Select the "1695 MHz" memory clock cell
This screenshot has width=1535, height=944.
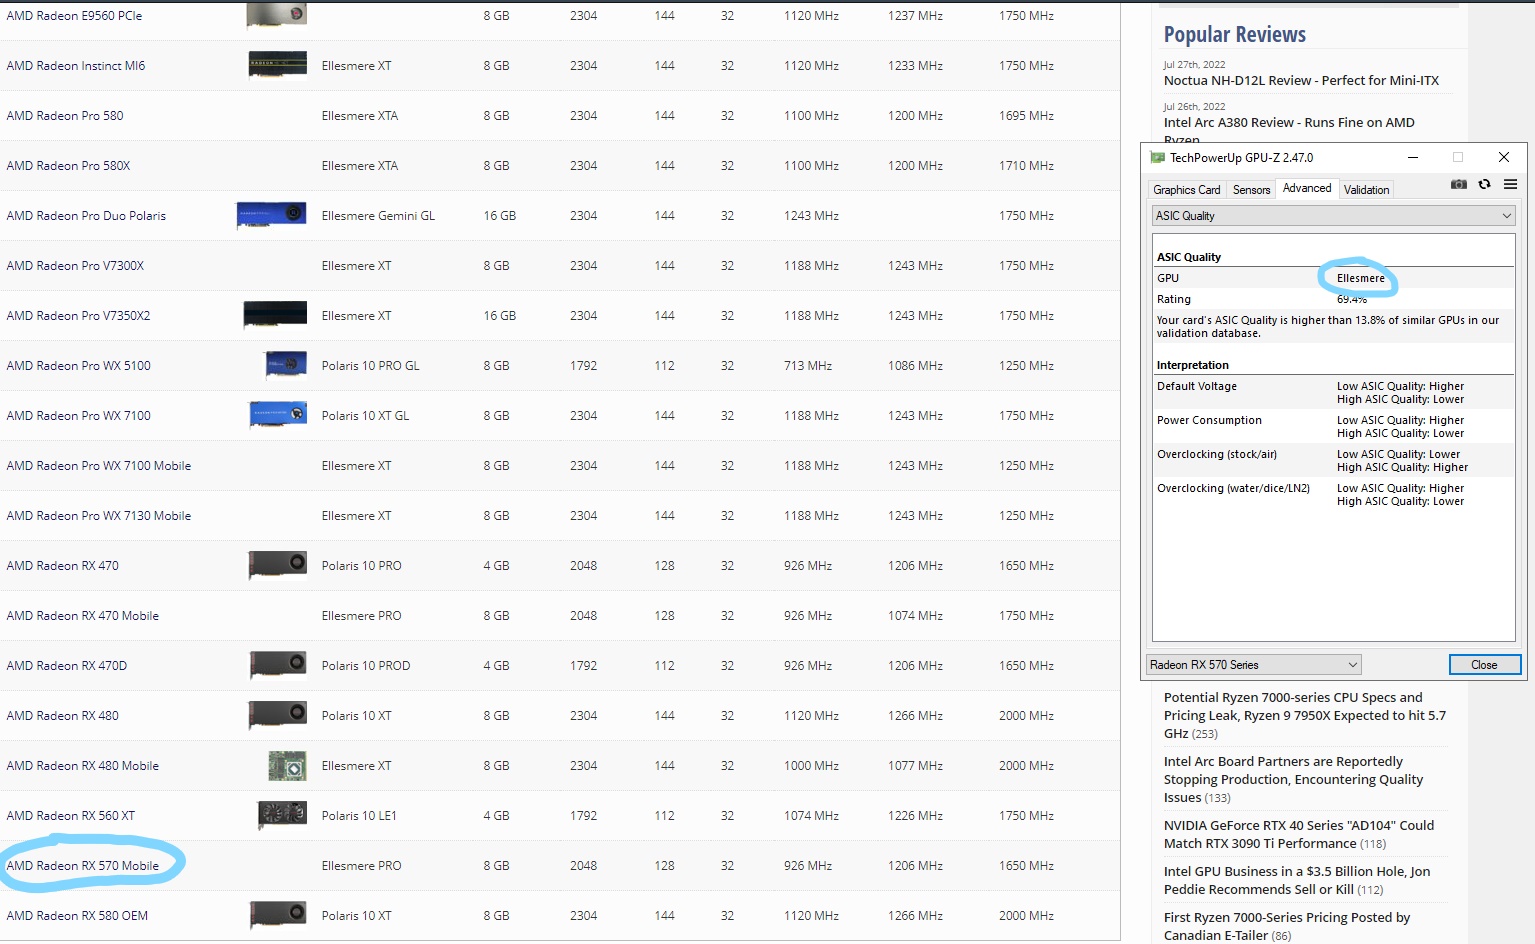pos(1026,116)
